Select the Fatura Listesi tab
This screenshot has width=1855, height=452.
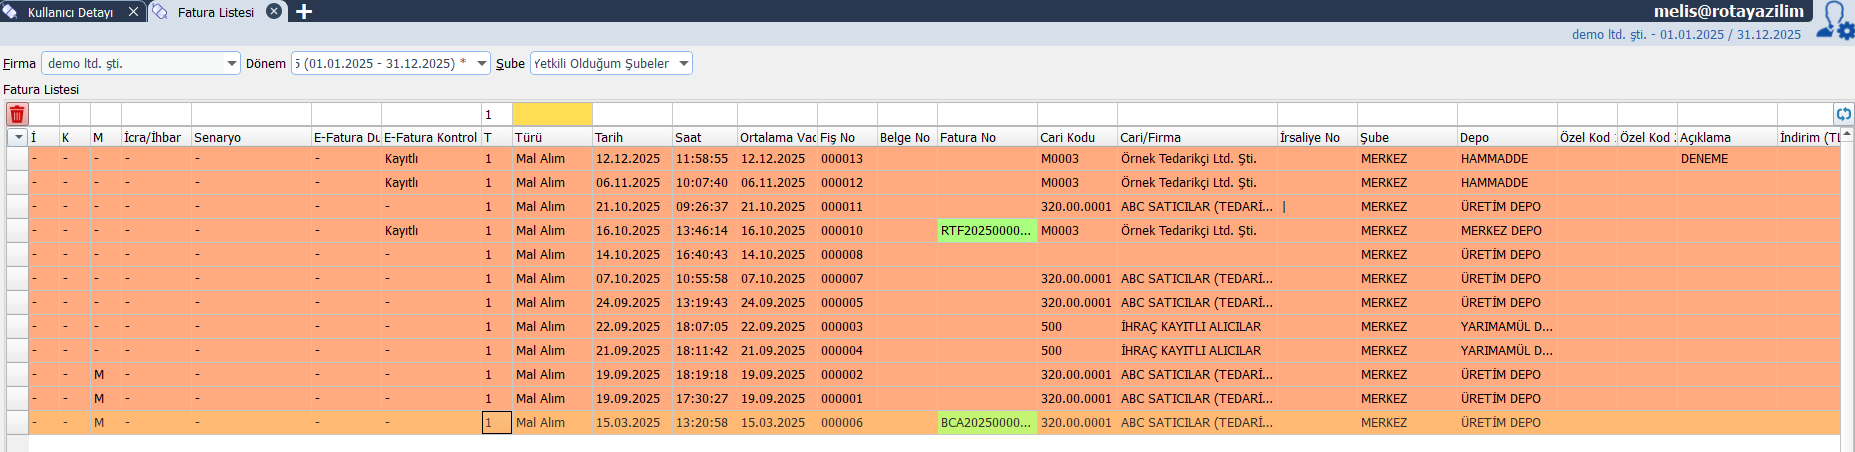pyautogui.click(x=215, y=12)
